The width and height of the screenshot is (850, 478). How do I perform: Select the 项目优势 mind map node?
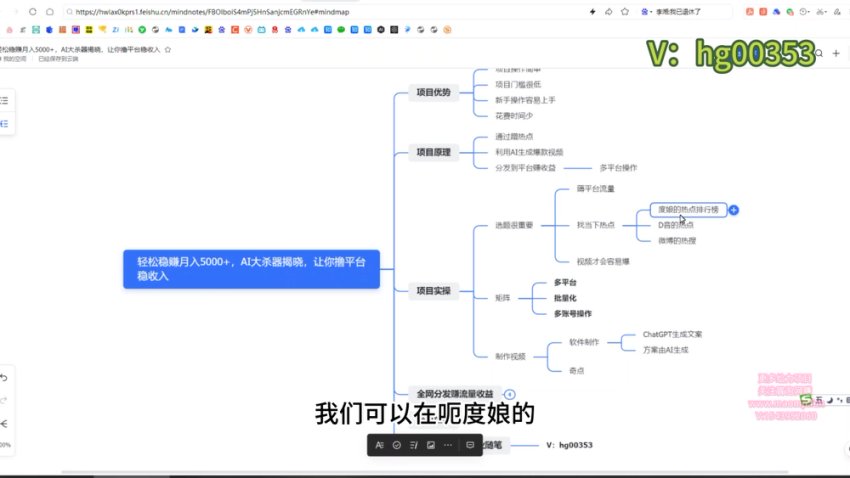coord(433,93)
